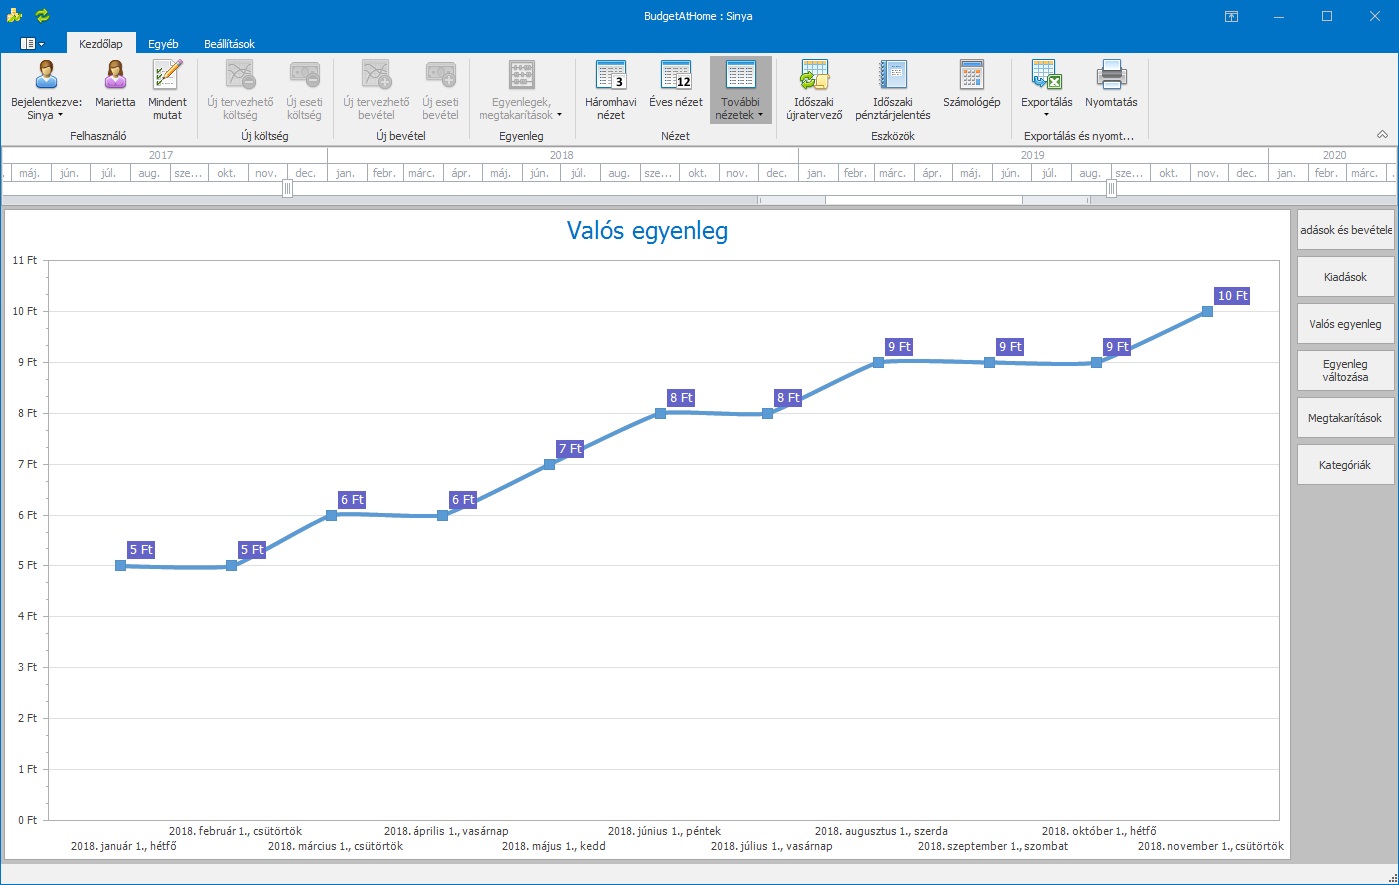This screenshot has width=1399, height=885.
Task: Open the Megtakarítások chart view
Action: 1345,418
